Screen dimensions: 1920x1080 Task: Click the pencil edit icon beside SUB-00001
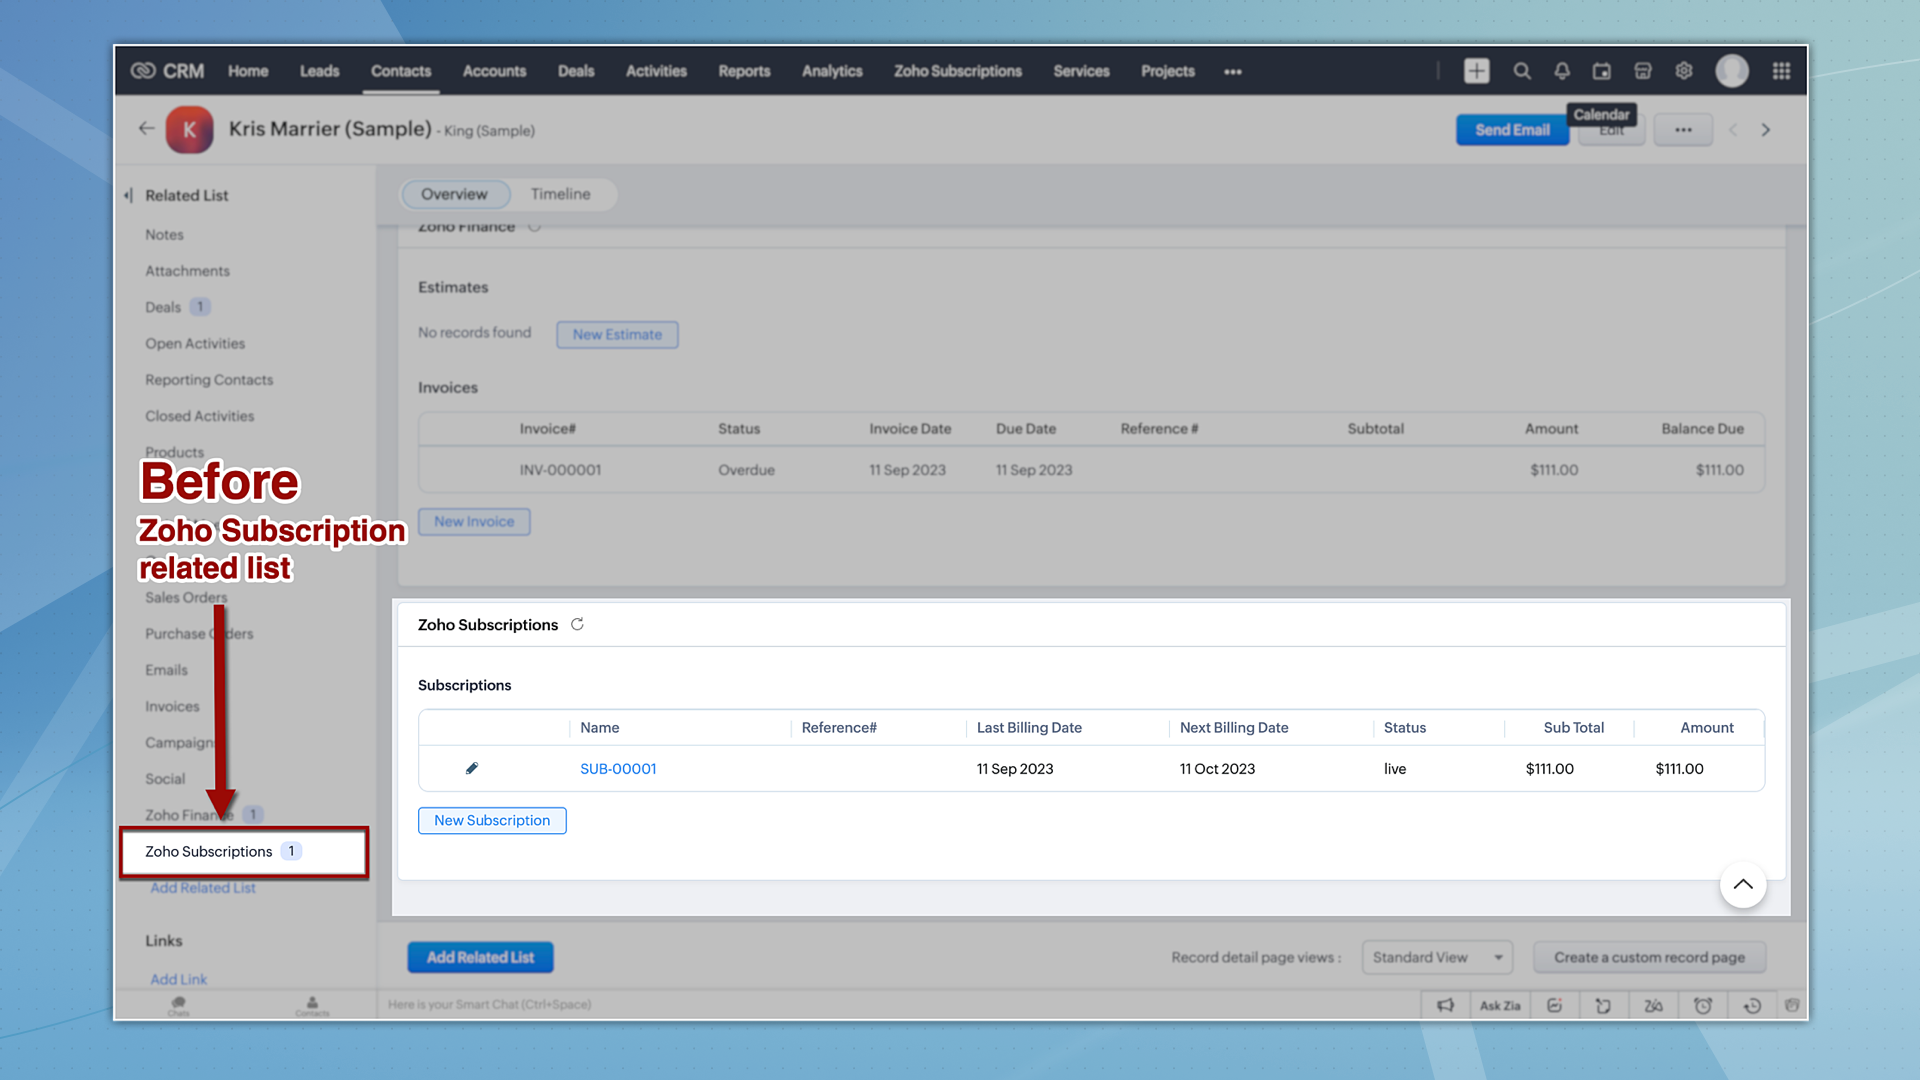[x=472, y=768]
